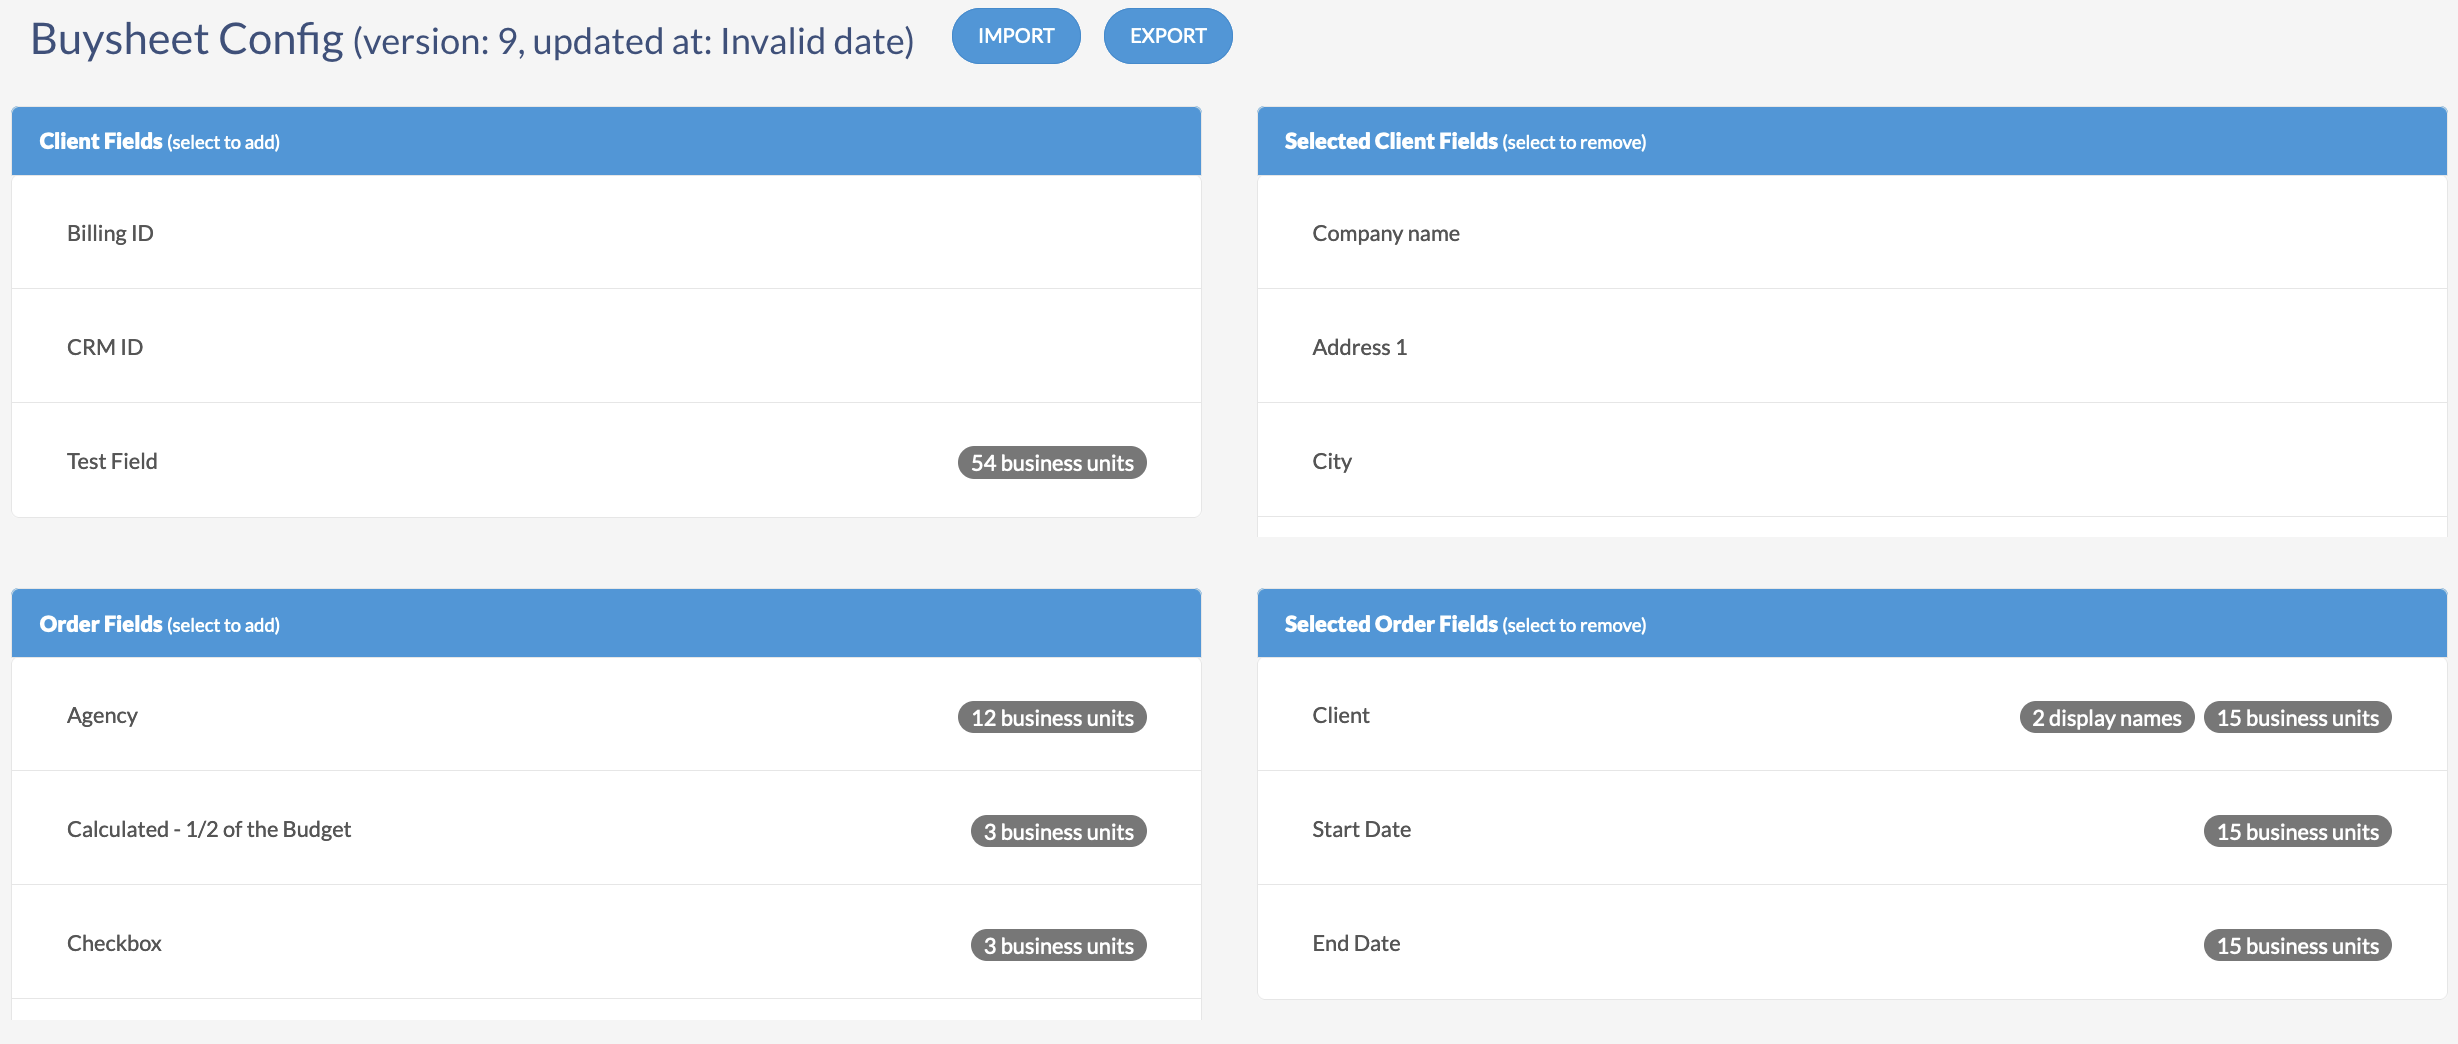
Task: Add the Billing ID client field
Action: click(606, 233)
